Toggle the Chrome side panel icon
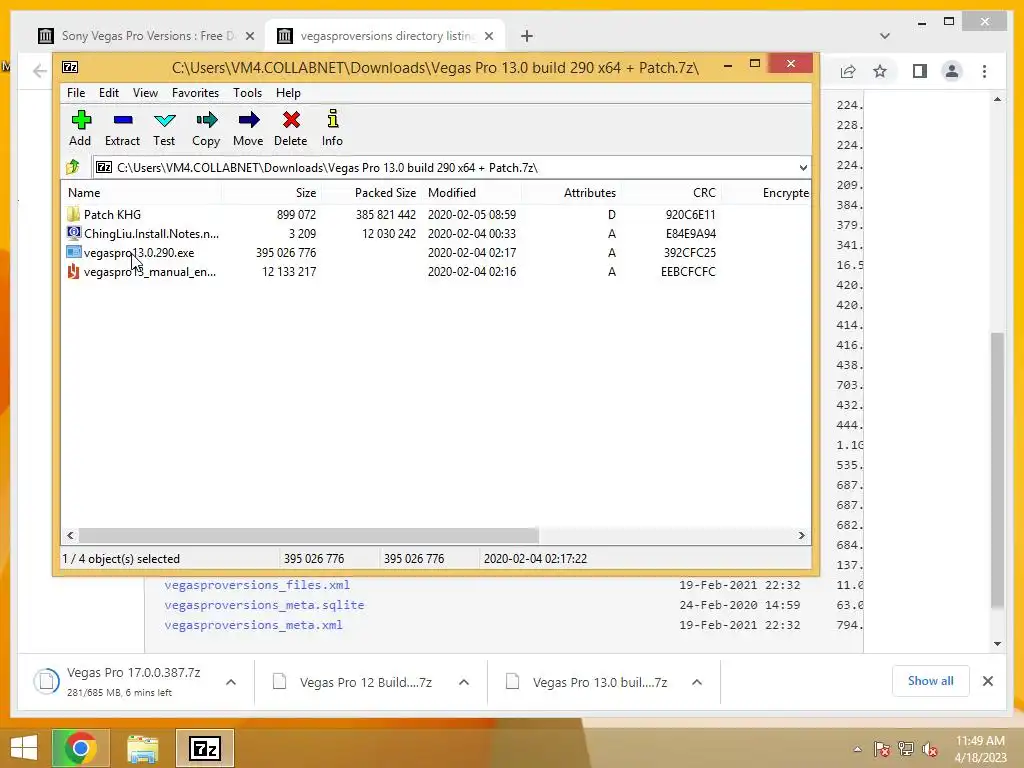Screen dimensions: 1024x768 tap(920, 71)
